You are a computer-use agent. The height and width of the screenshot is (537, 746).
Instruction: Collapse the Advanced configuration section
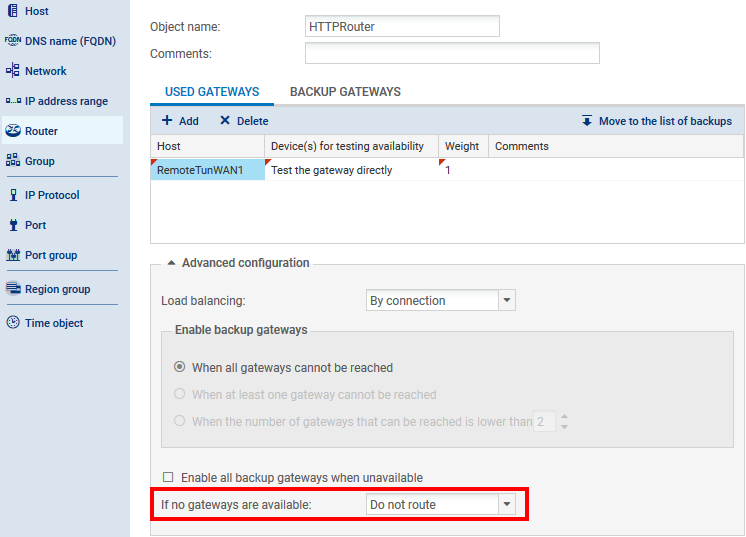pyautogui.click(x=171, y=263)
